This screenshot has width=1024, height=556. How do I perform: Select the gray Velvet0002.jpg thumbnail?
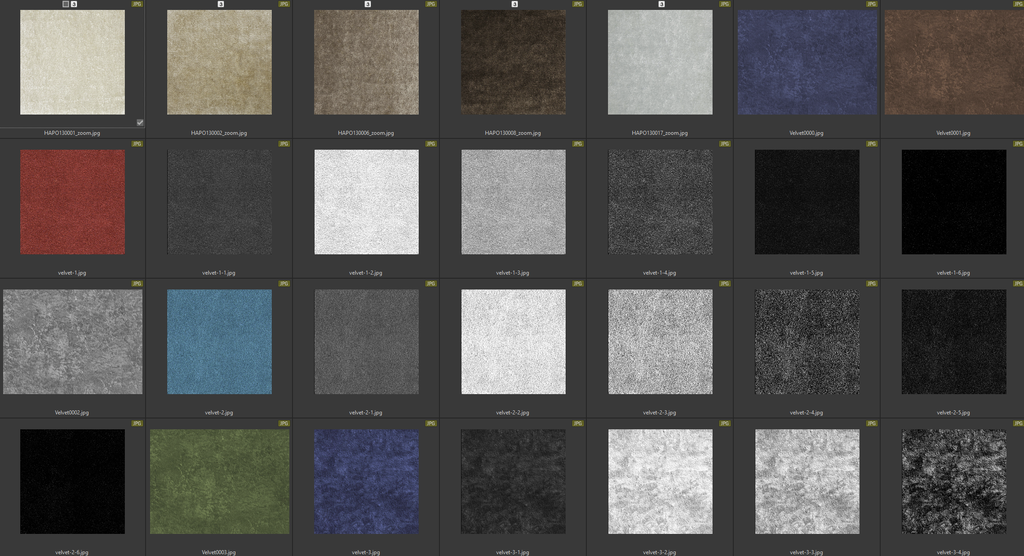tap(72, 342)
